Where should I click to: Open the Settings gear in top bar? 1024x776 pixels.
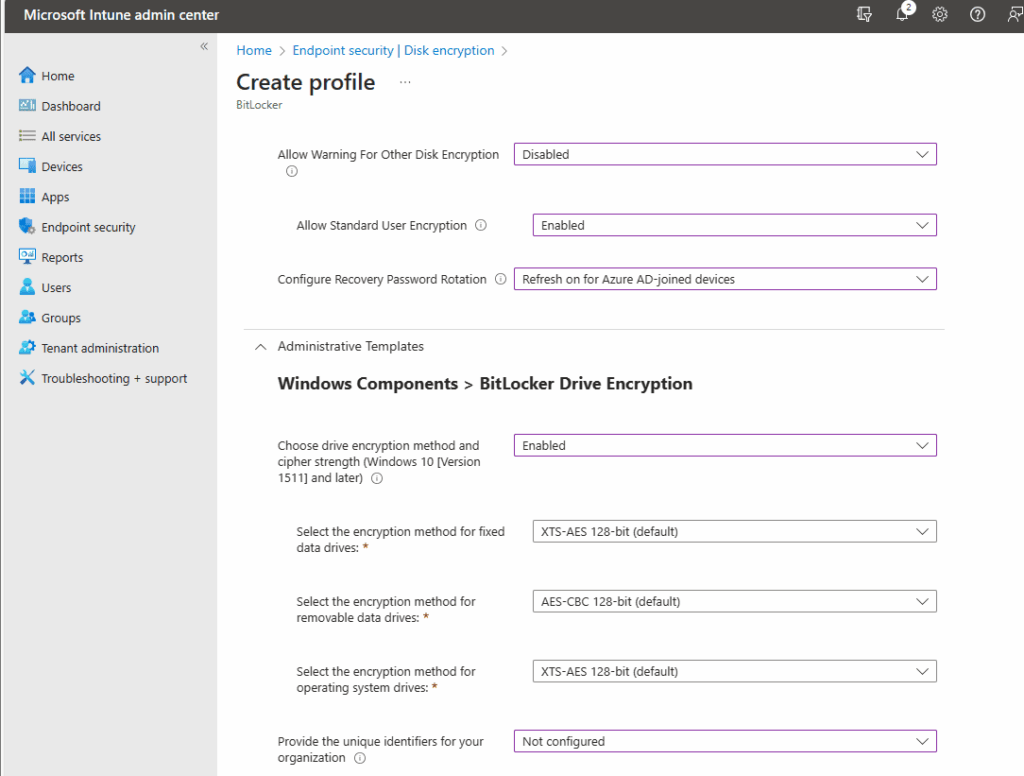coord(939,15)
